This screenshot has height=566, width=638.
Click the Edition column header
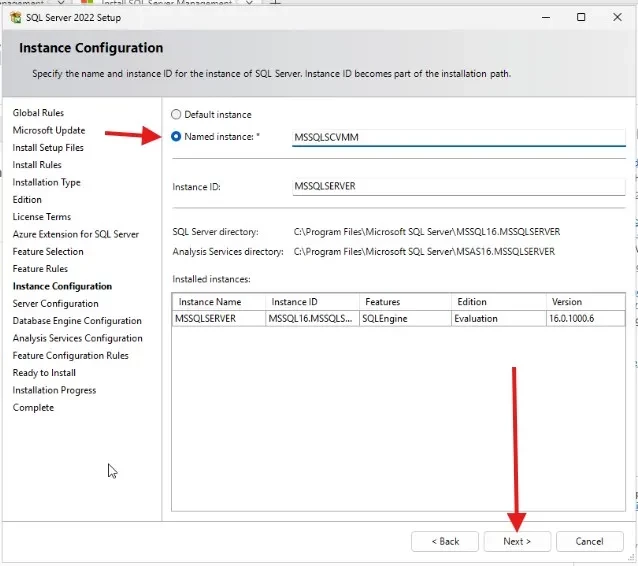pyautogui.click(x=498, y=302)
